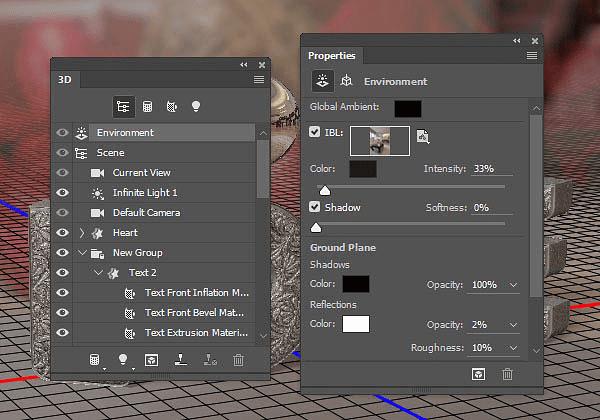The width and height of the screenshot is (600, 420).
Task: Open the IBL texture file menu icon
Action: tap(422, 137)
